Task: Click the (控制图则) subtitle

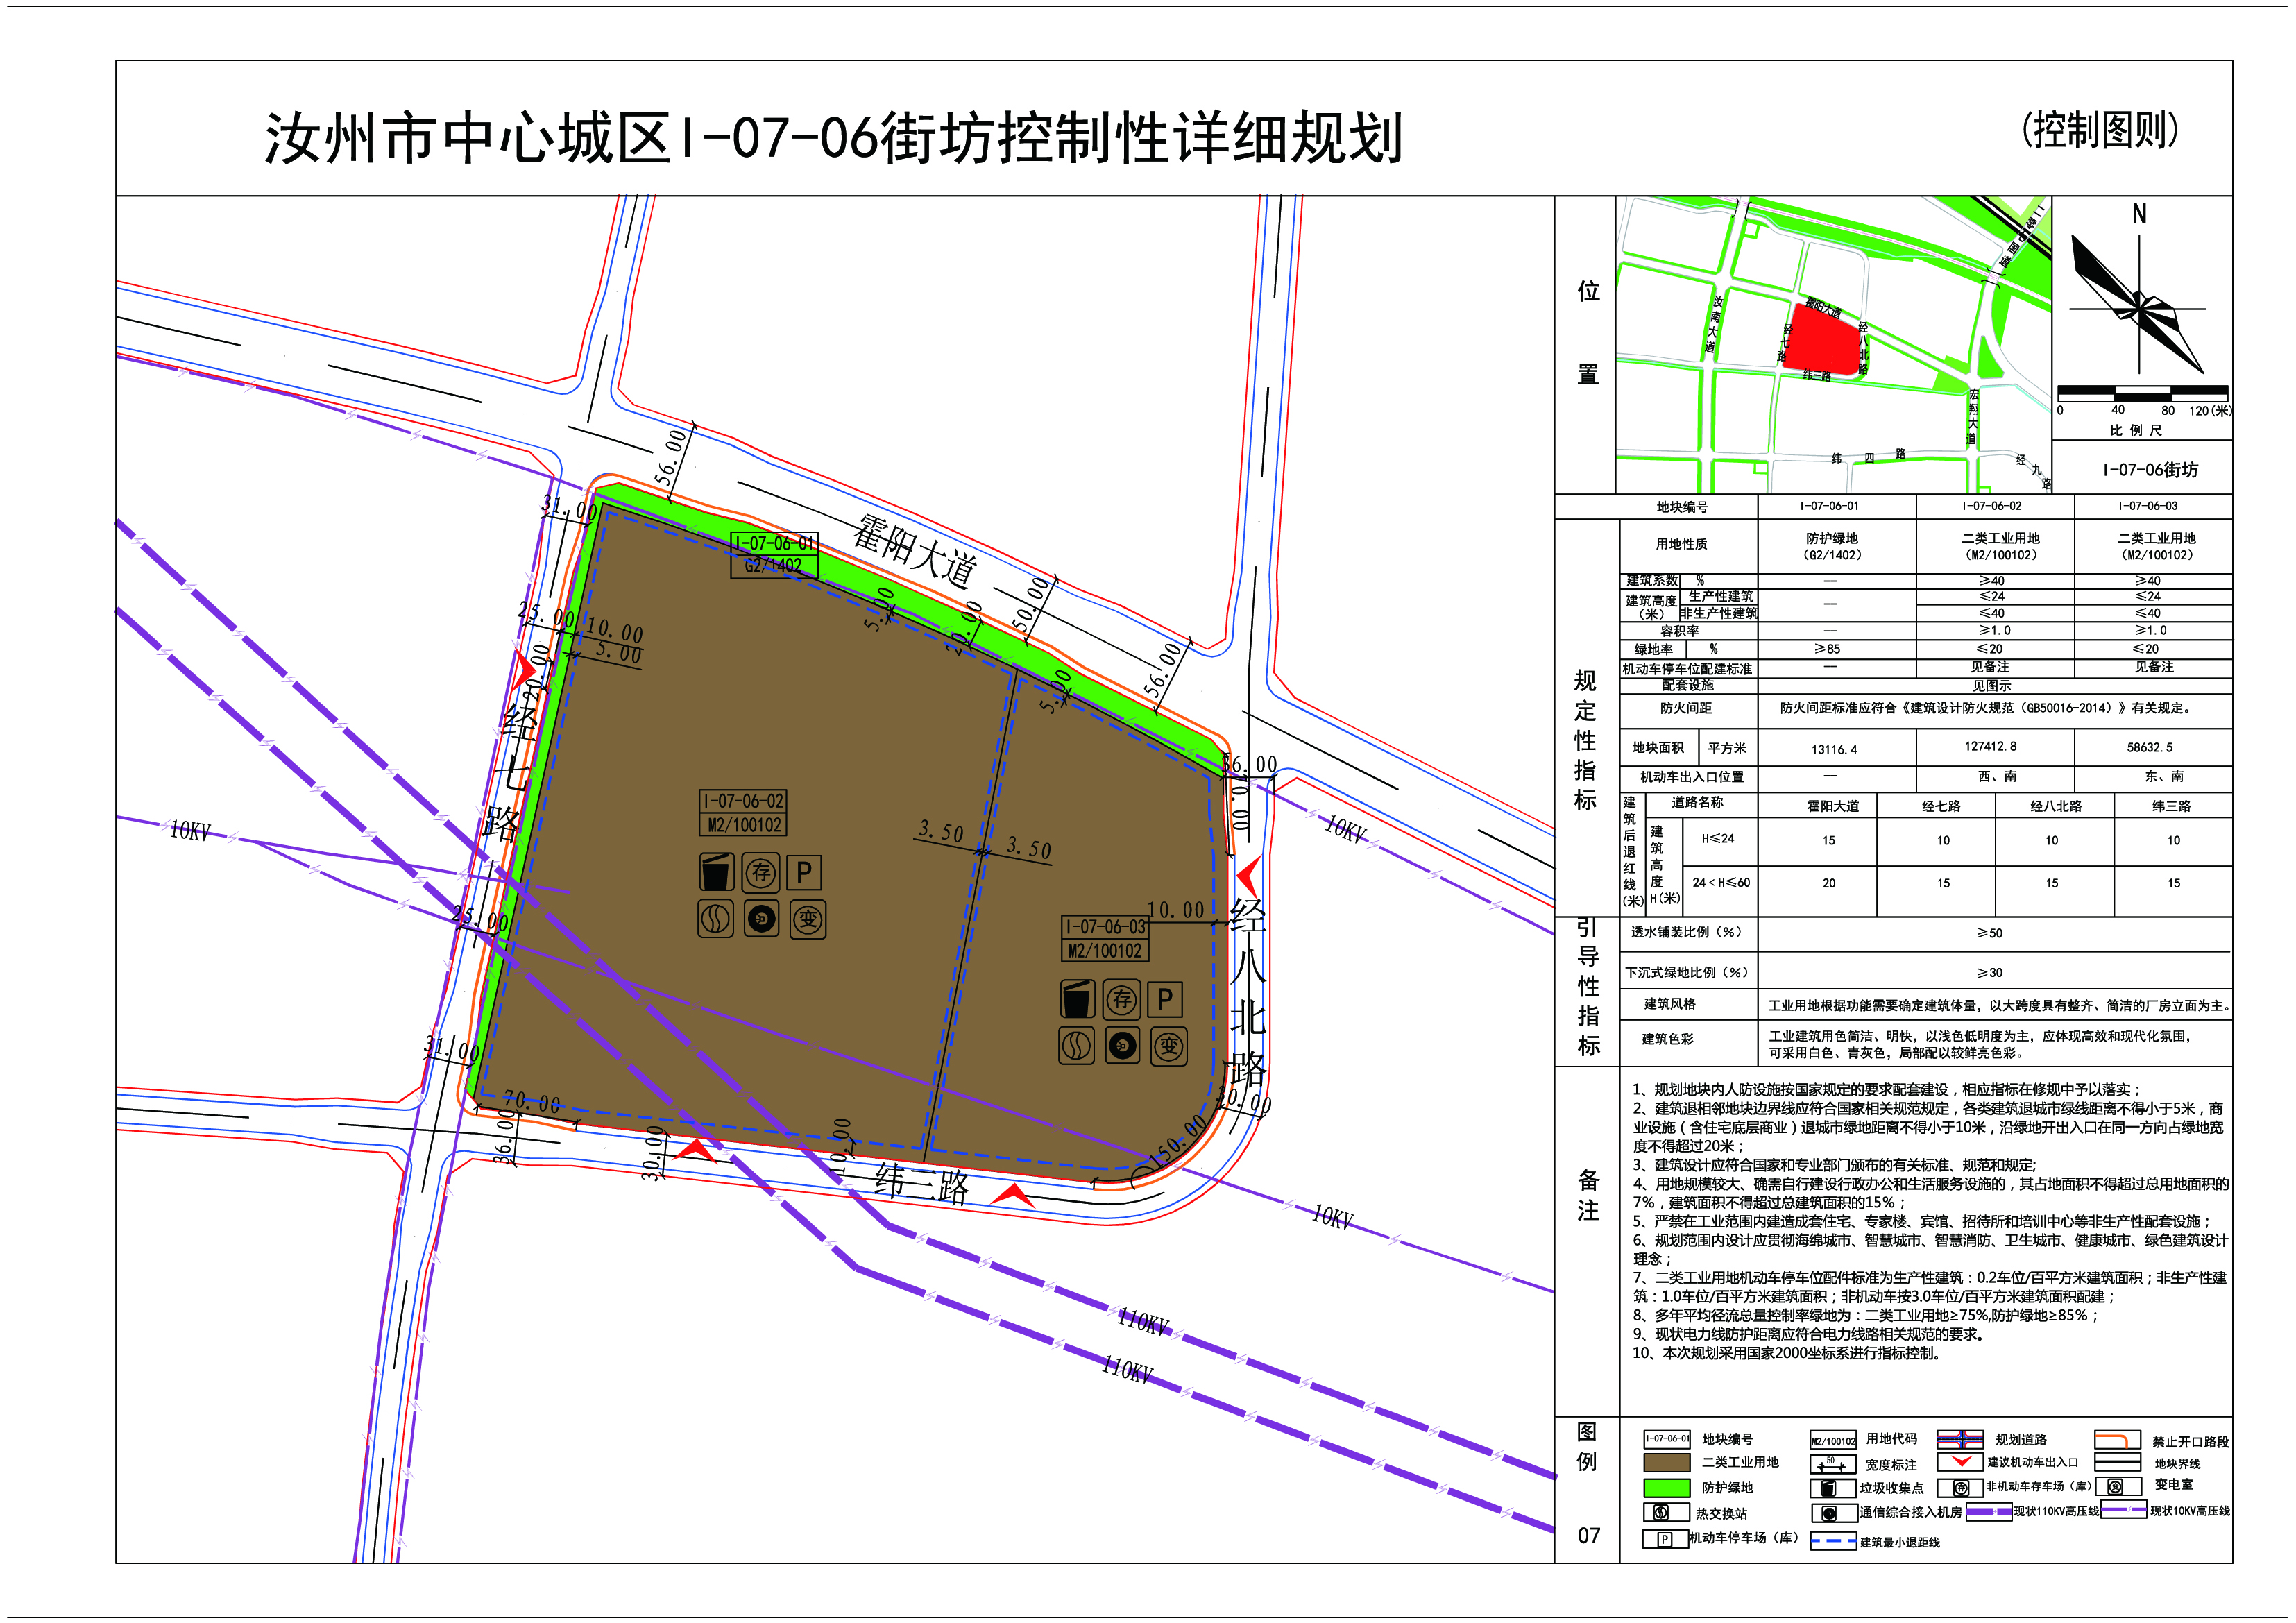Action: click(2099, 130)
